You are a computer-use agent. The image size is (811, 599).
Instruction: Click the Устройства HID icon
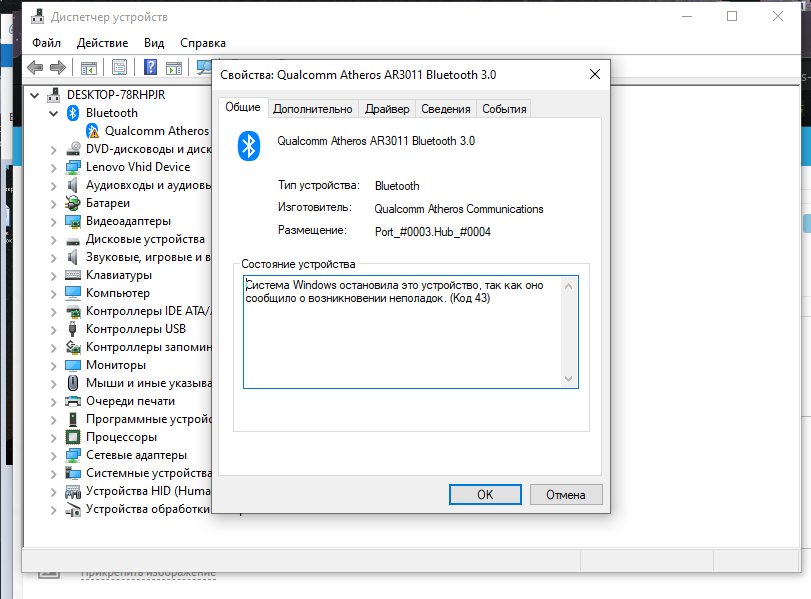coord(73,491)
